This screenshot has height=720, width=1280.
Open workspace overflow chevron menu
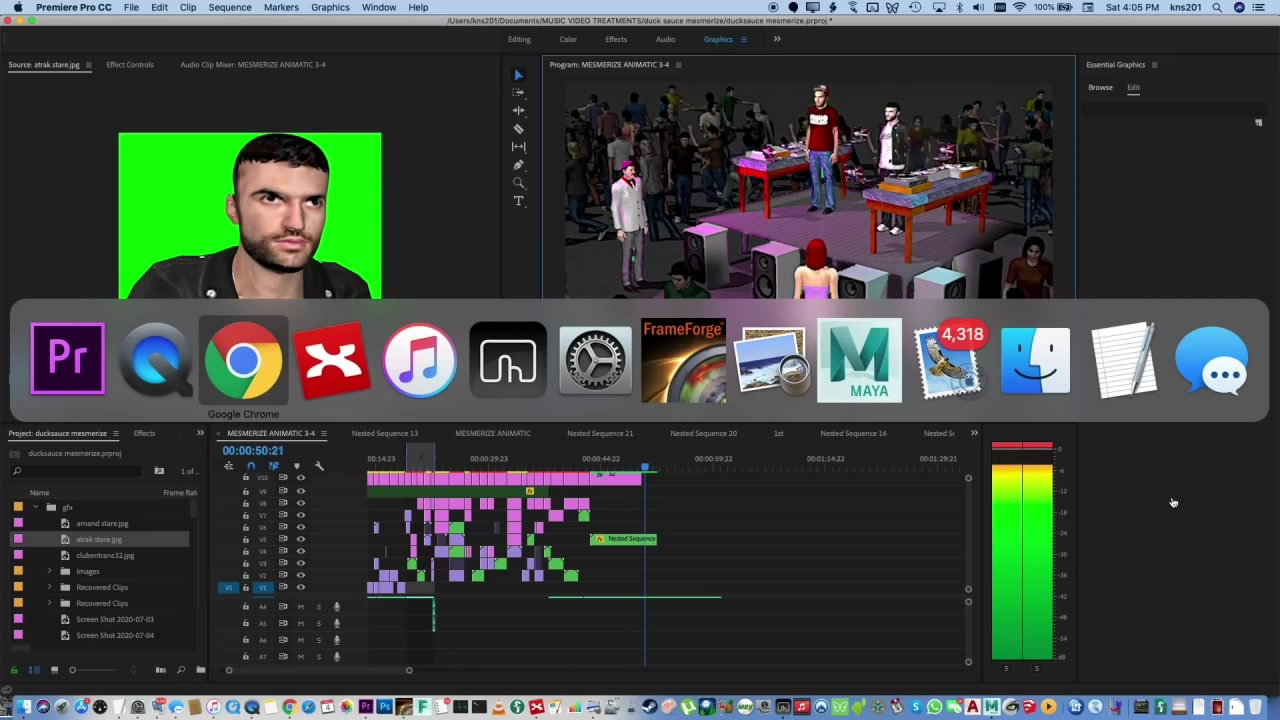click(777, 39)
